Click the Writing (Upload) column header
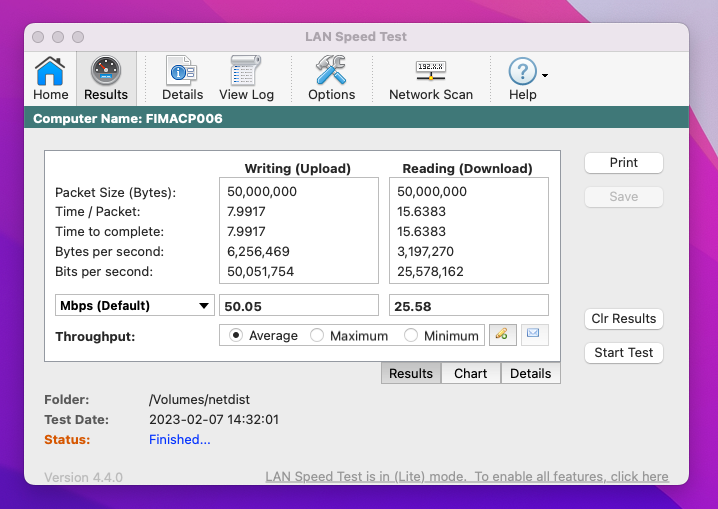Screen dimensions: 718x509 click(298, 168)
